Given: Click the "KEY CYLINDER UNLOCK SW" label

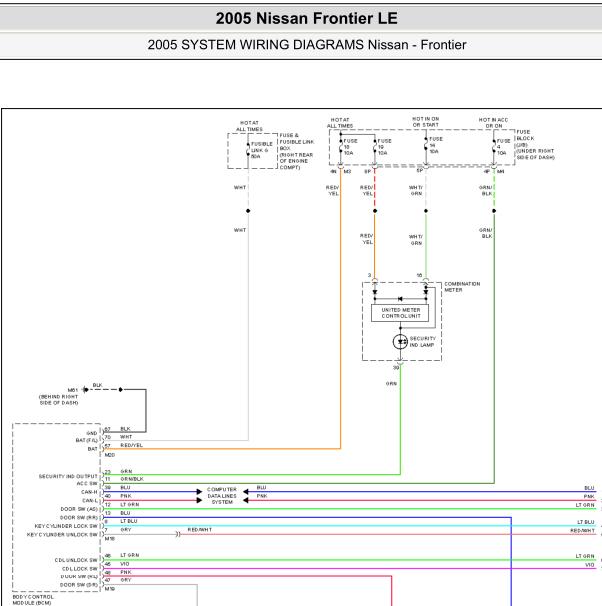Looking at the screenshot, I should click(x=62, y=535).
